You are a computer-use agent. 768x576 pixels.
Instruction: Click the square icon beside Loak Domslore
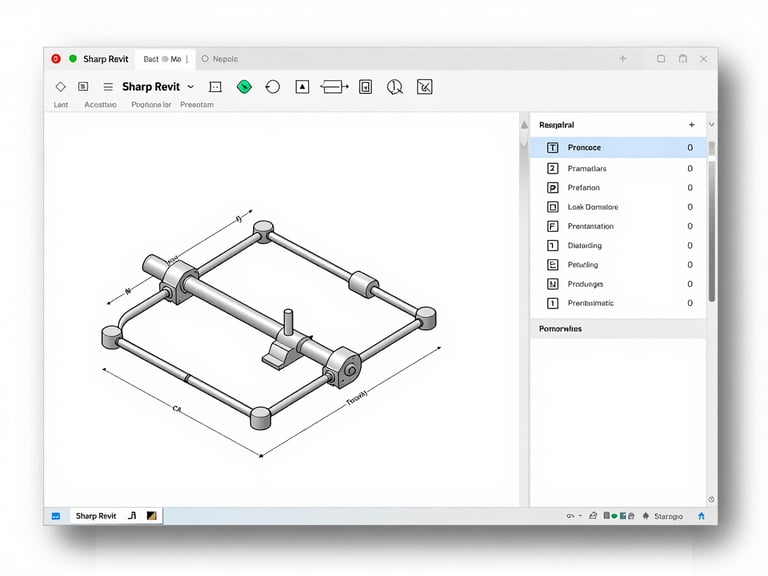[x=552, y=207]
